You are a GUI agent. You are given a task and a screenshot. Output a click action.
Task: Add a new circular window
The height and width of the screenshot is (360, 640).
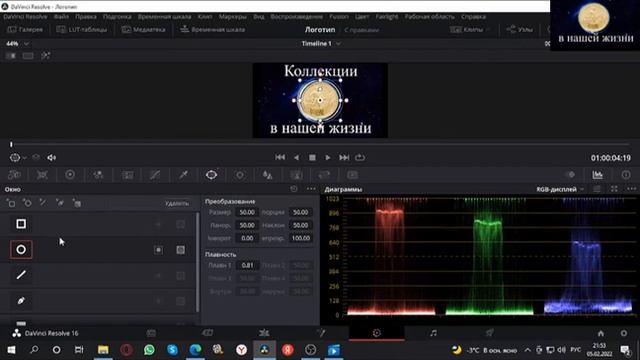(27, 203)
